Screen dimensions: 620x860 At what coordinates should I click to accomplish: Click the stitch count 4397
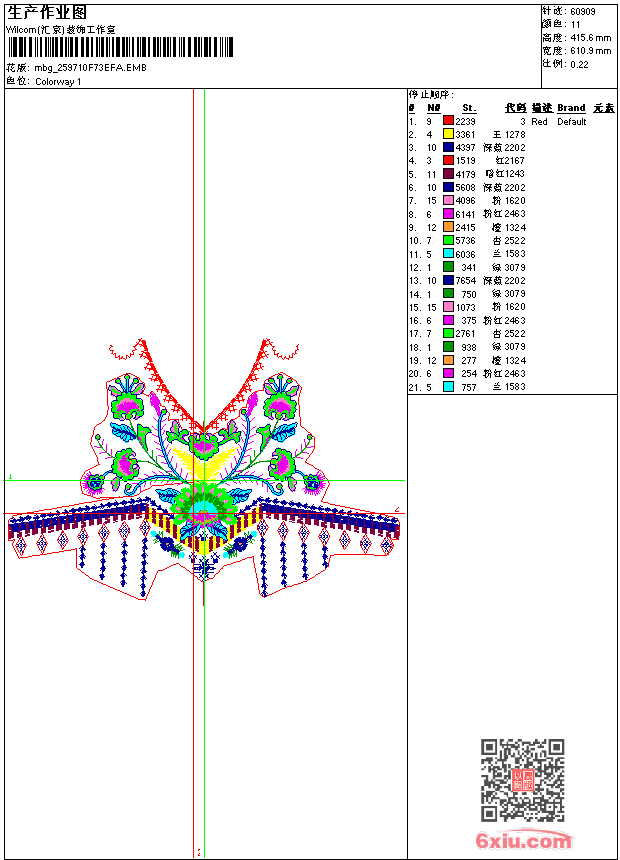coord(465,148)
